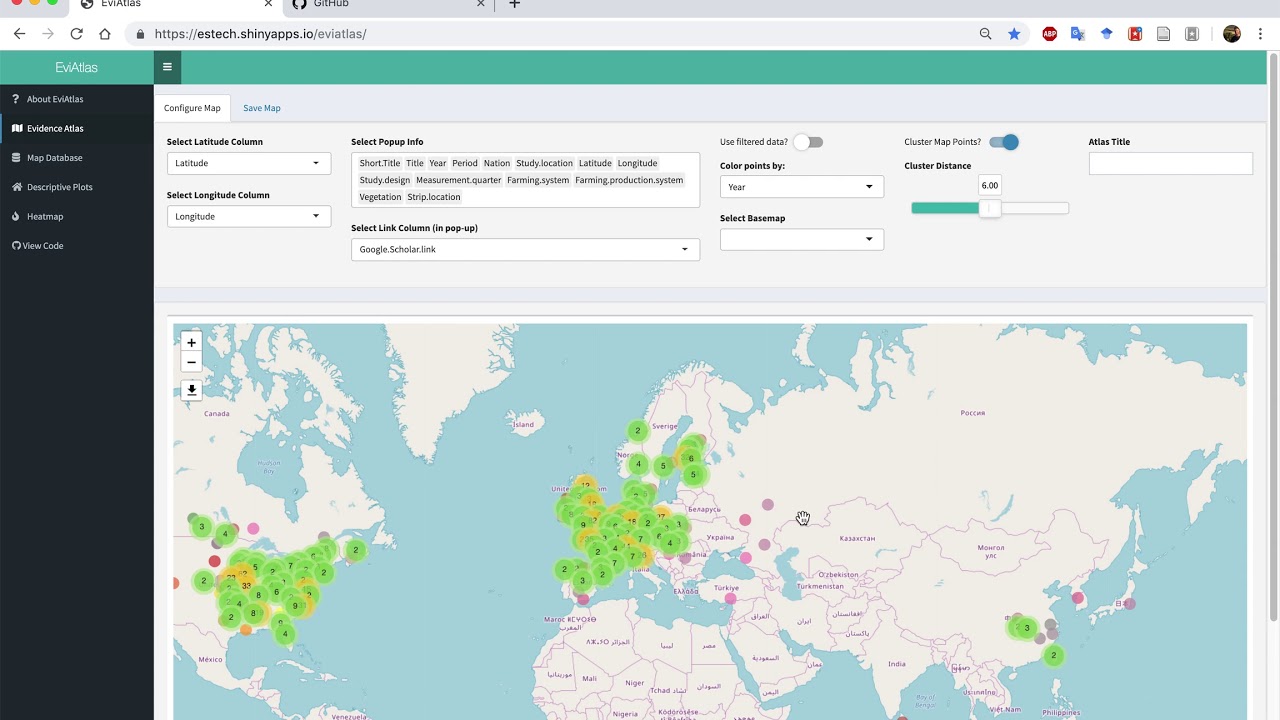1280x720 pixels.
Task: Open the cluster of 33 in North America
Action: (x=246, y=585)
